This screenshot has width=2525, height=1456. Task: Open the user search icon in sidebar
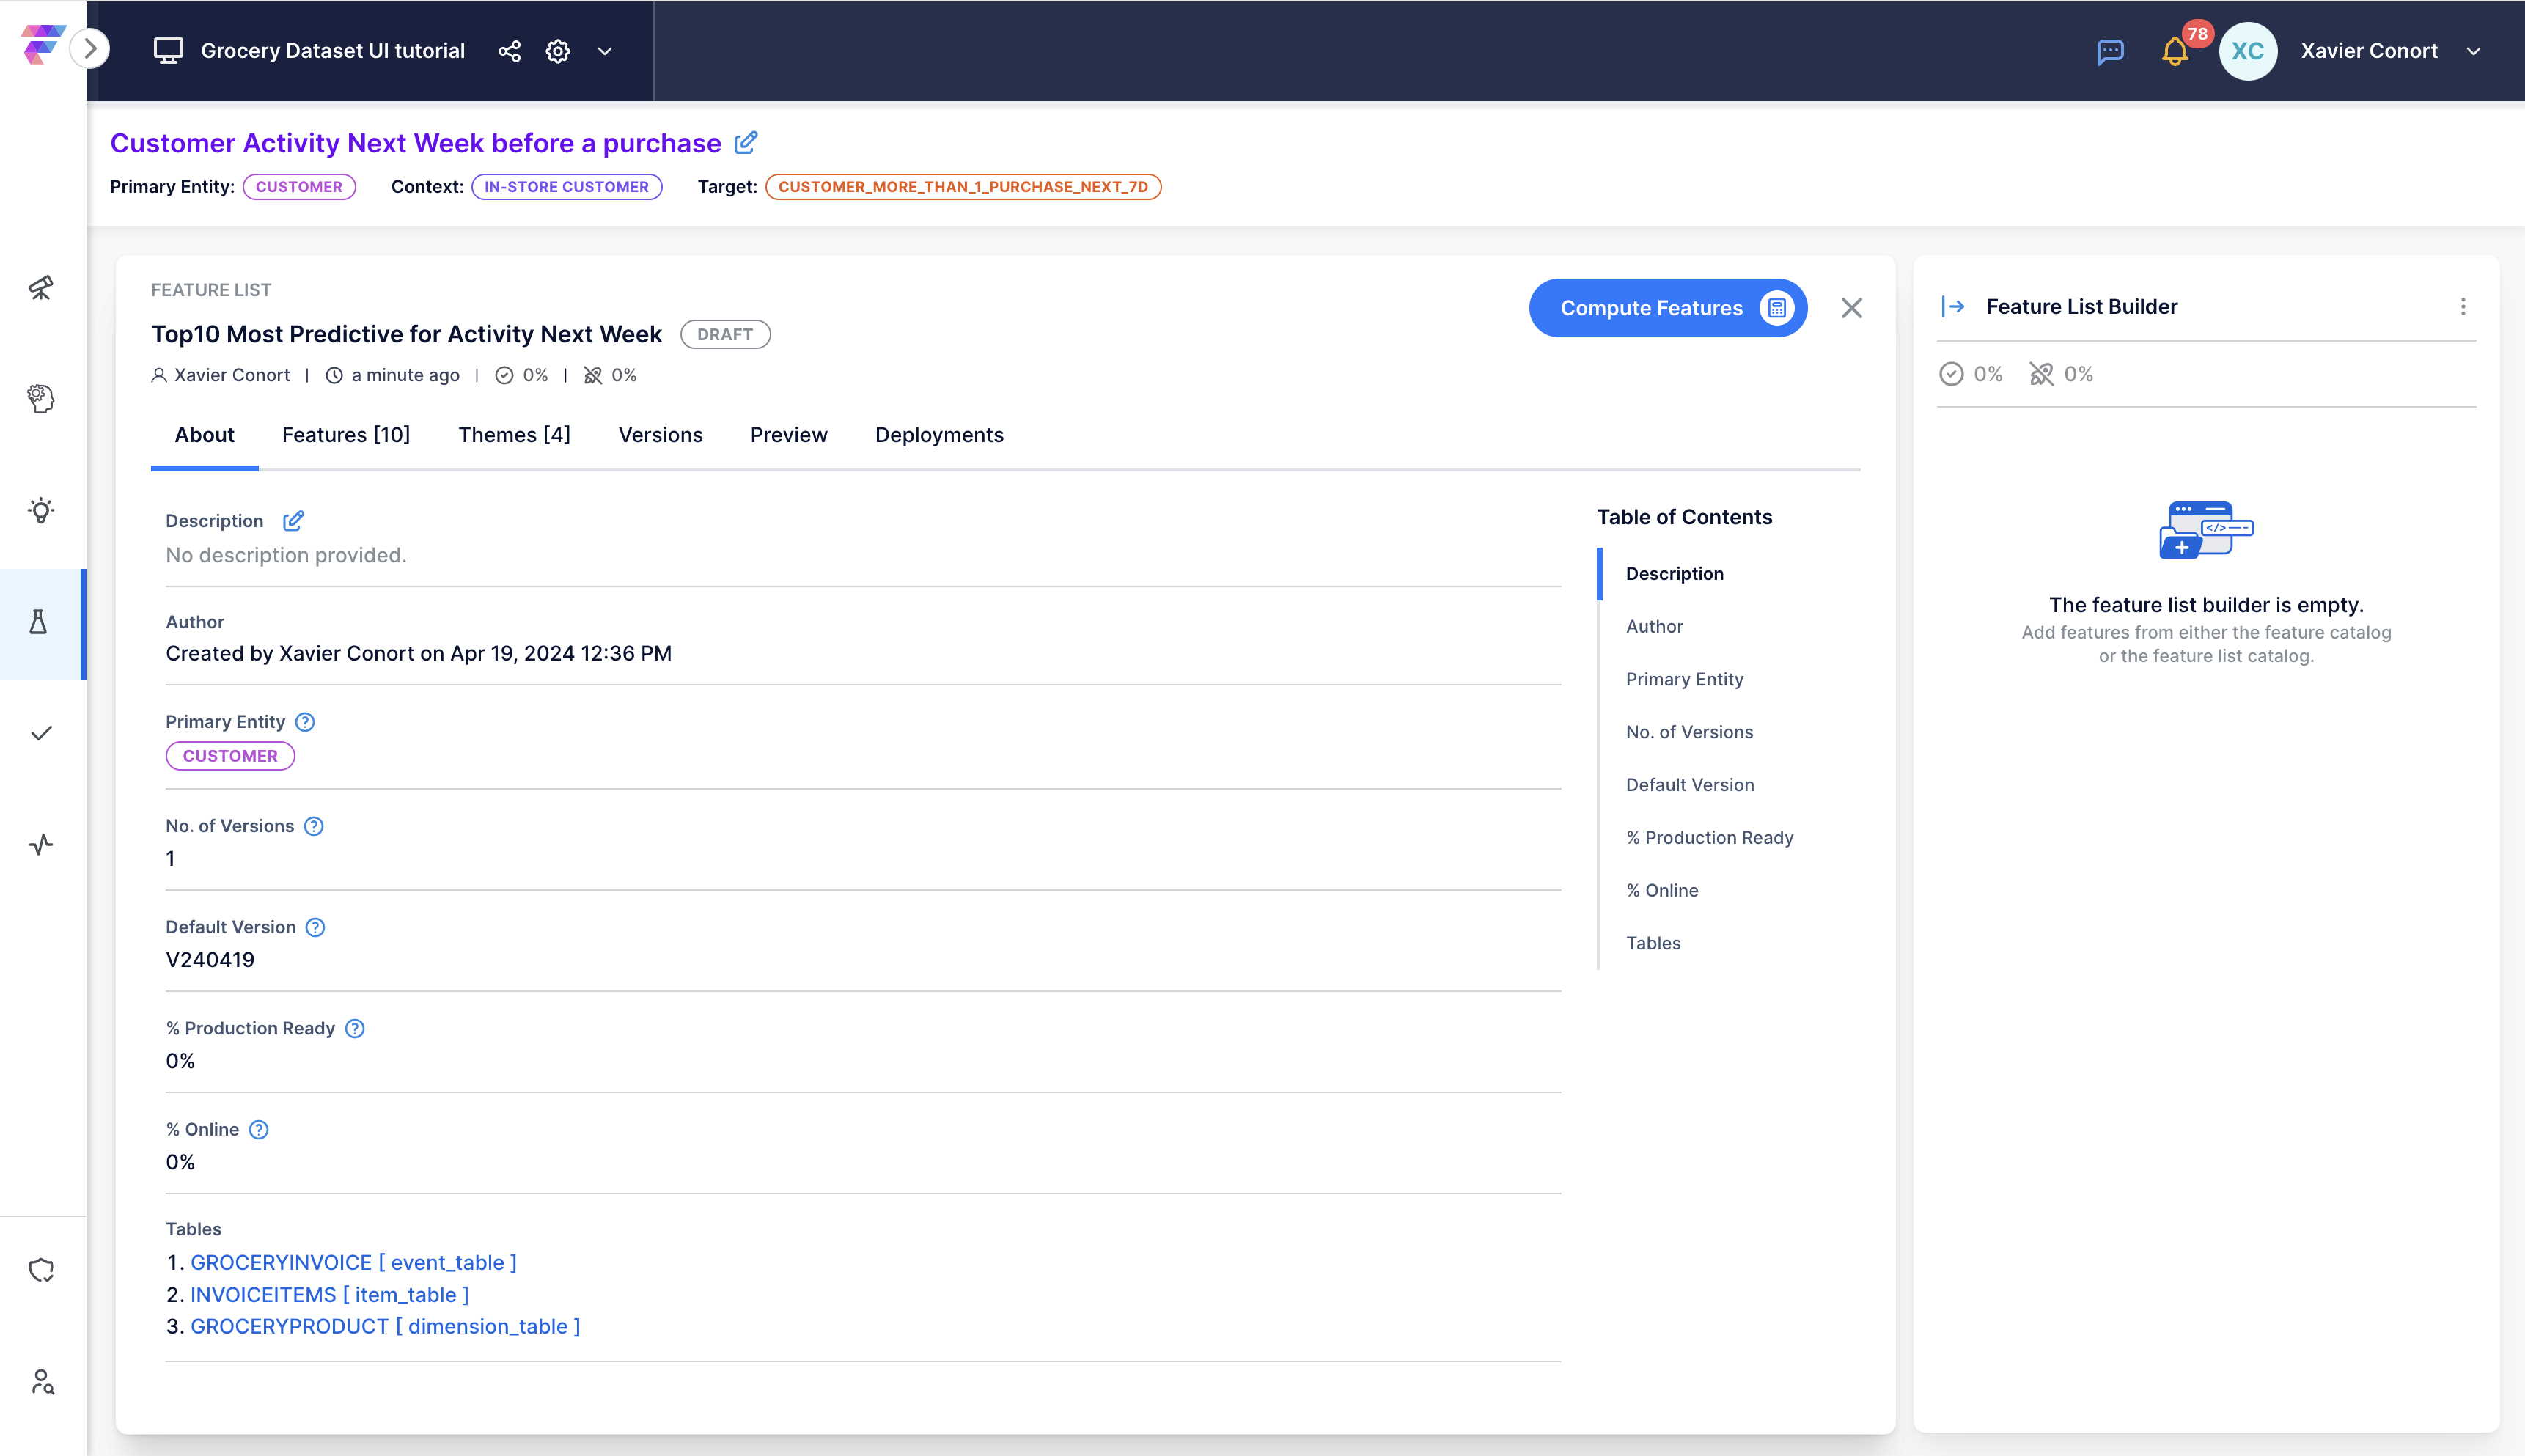pos(41,1382)
